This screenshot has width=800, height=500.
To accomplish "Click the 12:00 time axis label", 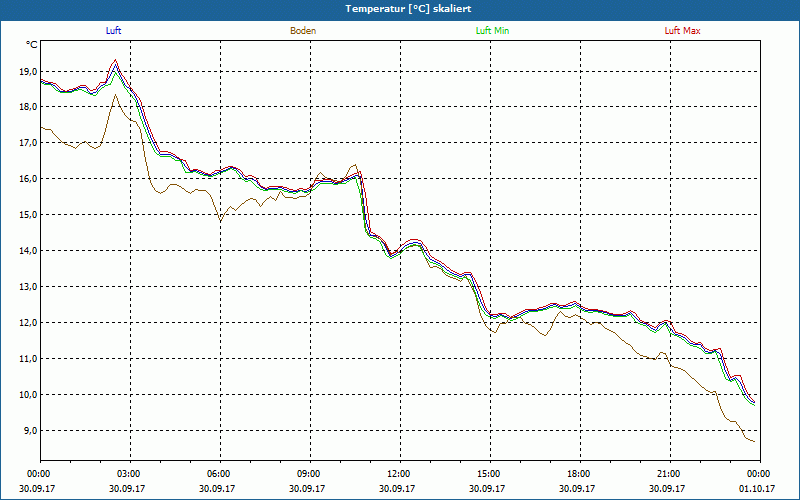I will point(398,474).
